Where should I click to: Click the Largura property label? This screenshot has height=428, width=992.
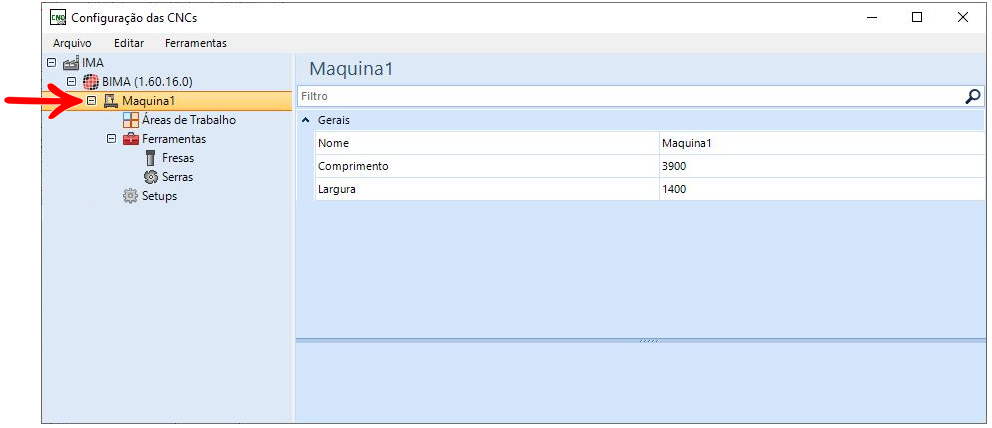coord(337,189)
